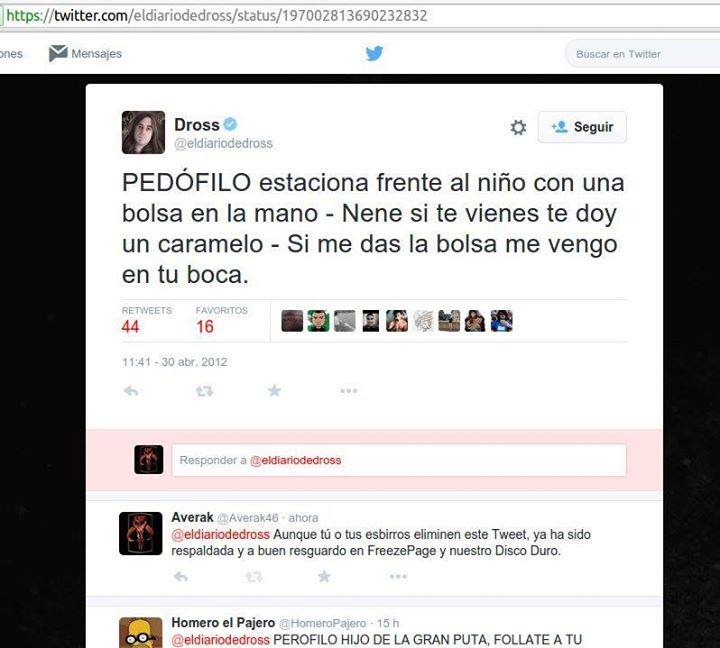Open the gear options on Dross's tweet

point(518,127)
